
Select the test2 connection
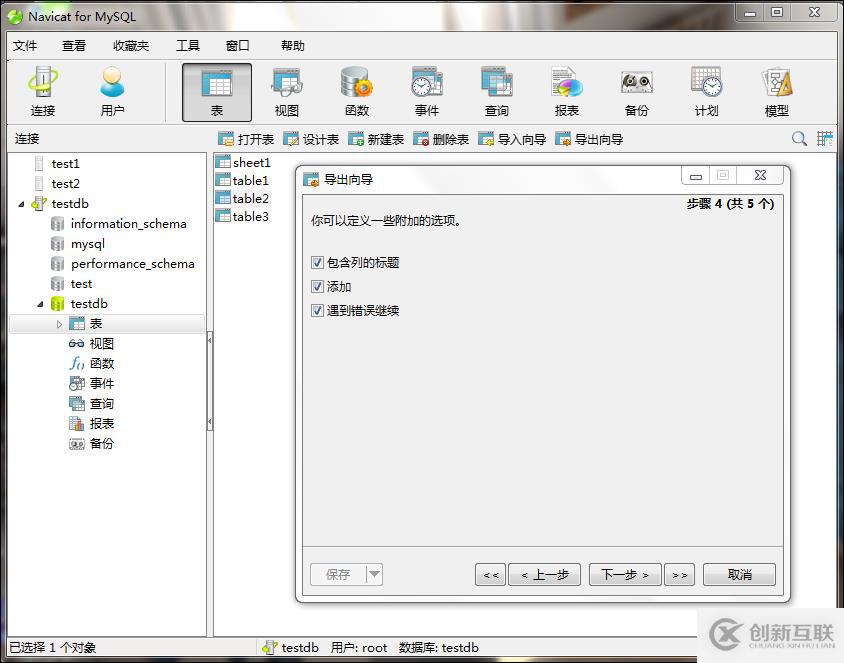tap(57, 184)
